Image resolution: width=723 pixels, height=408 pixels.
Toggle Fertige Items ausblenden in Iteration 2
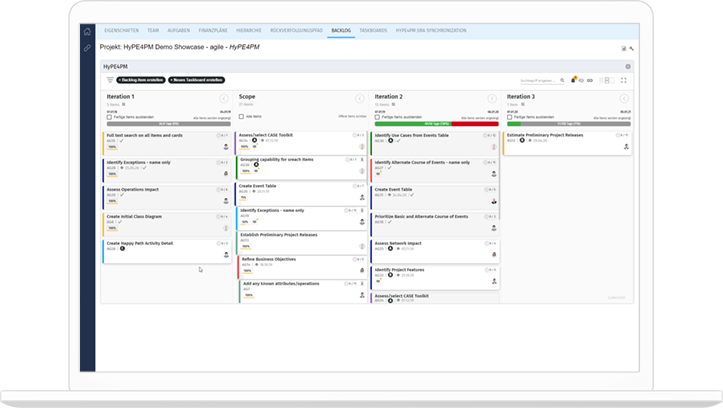click(x=376, y=116)
